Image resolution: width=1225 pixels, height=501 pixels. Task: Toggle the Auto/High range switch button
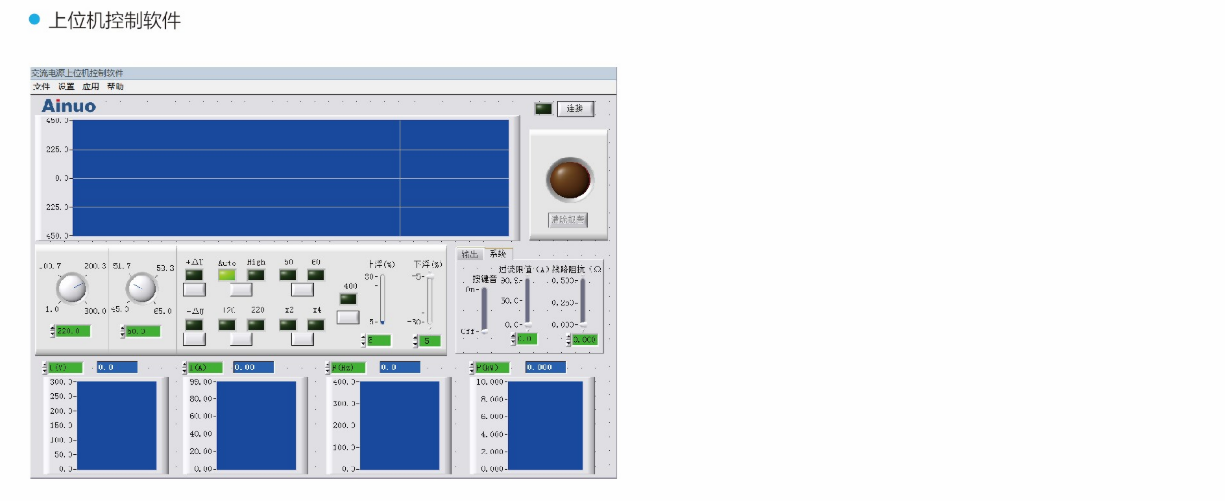click(x=241, y=290)
